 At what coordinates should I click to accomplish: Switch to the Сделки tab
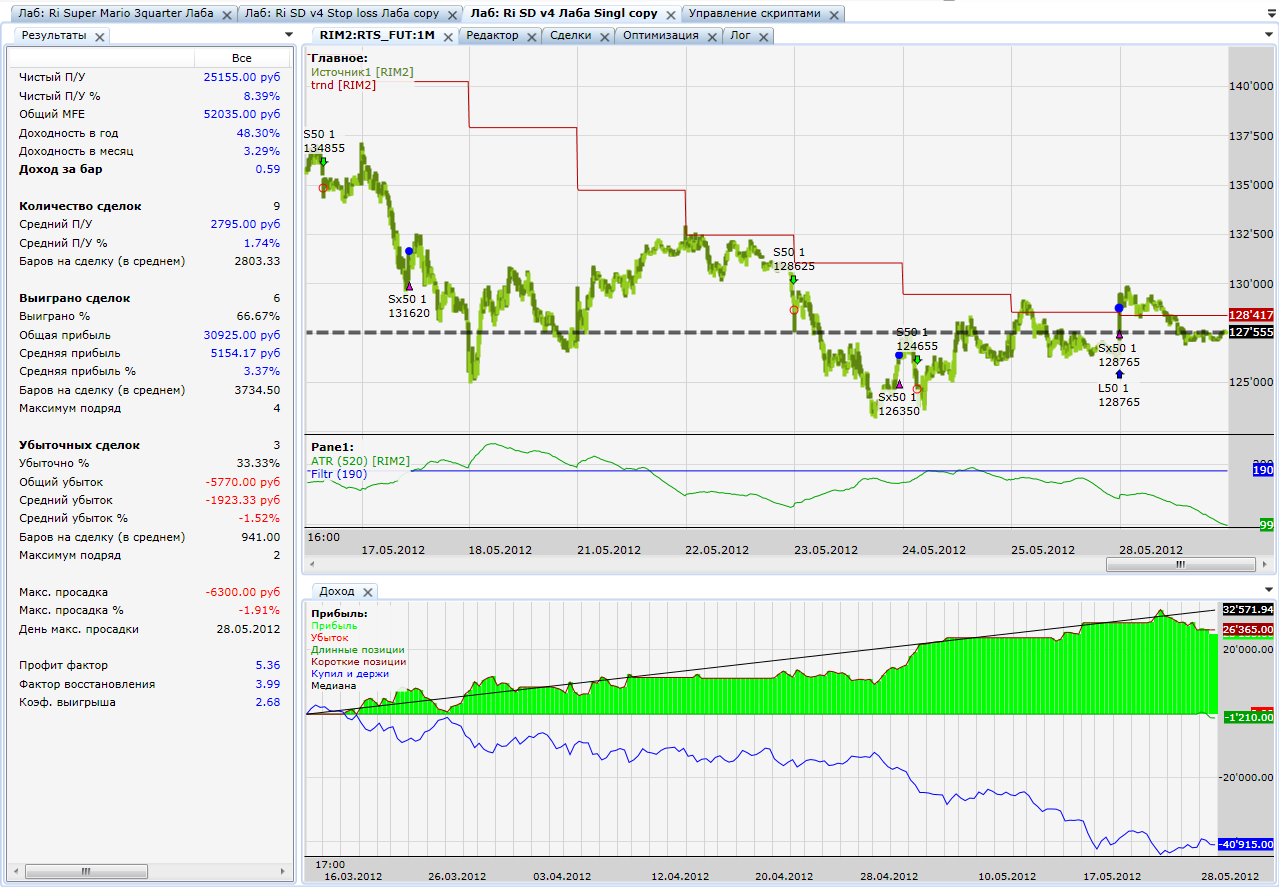click(x=571, y=35)
